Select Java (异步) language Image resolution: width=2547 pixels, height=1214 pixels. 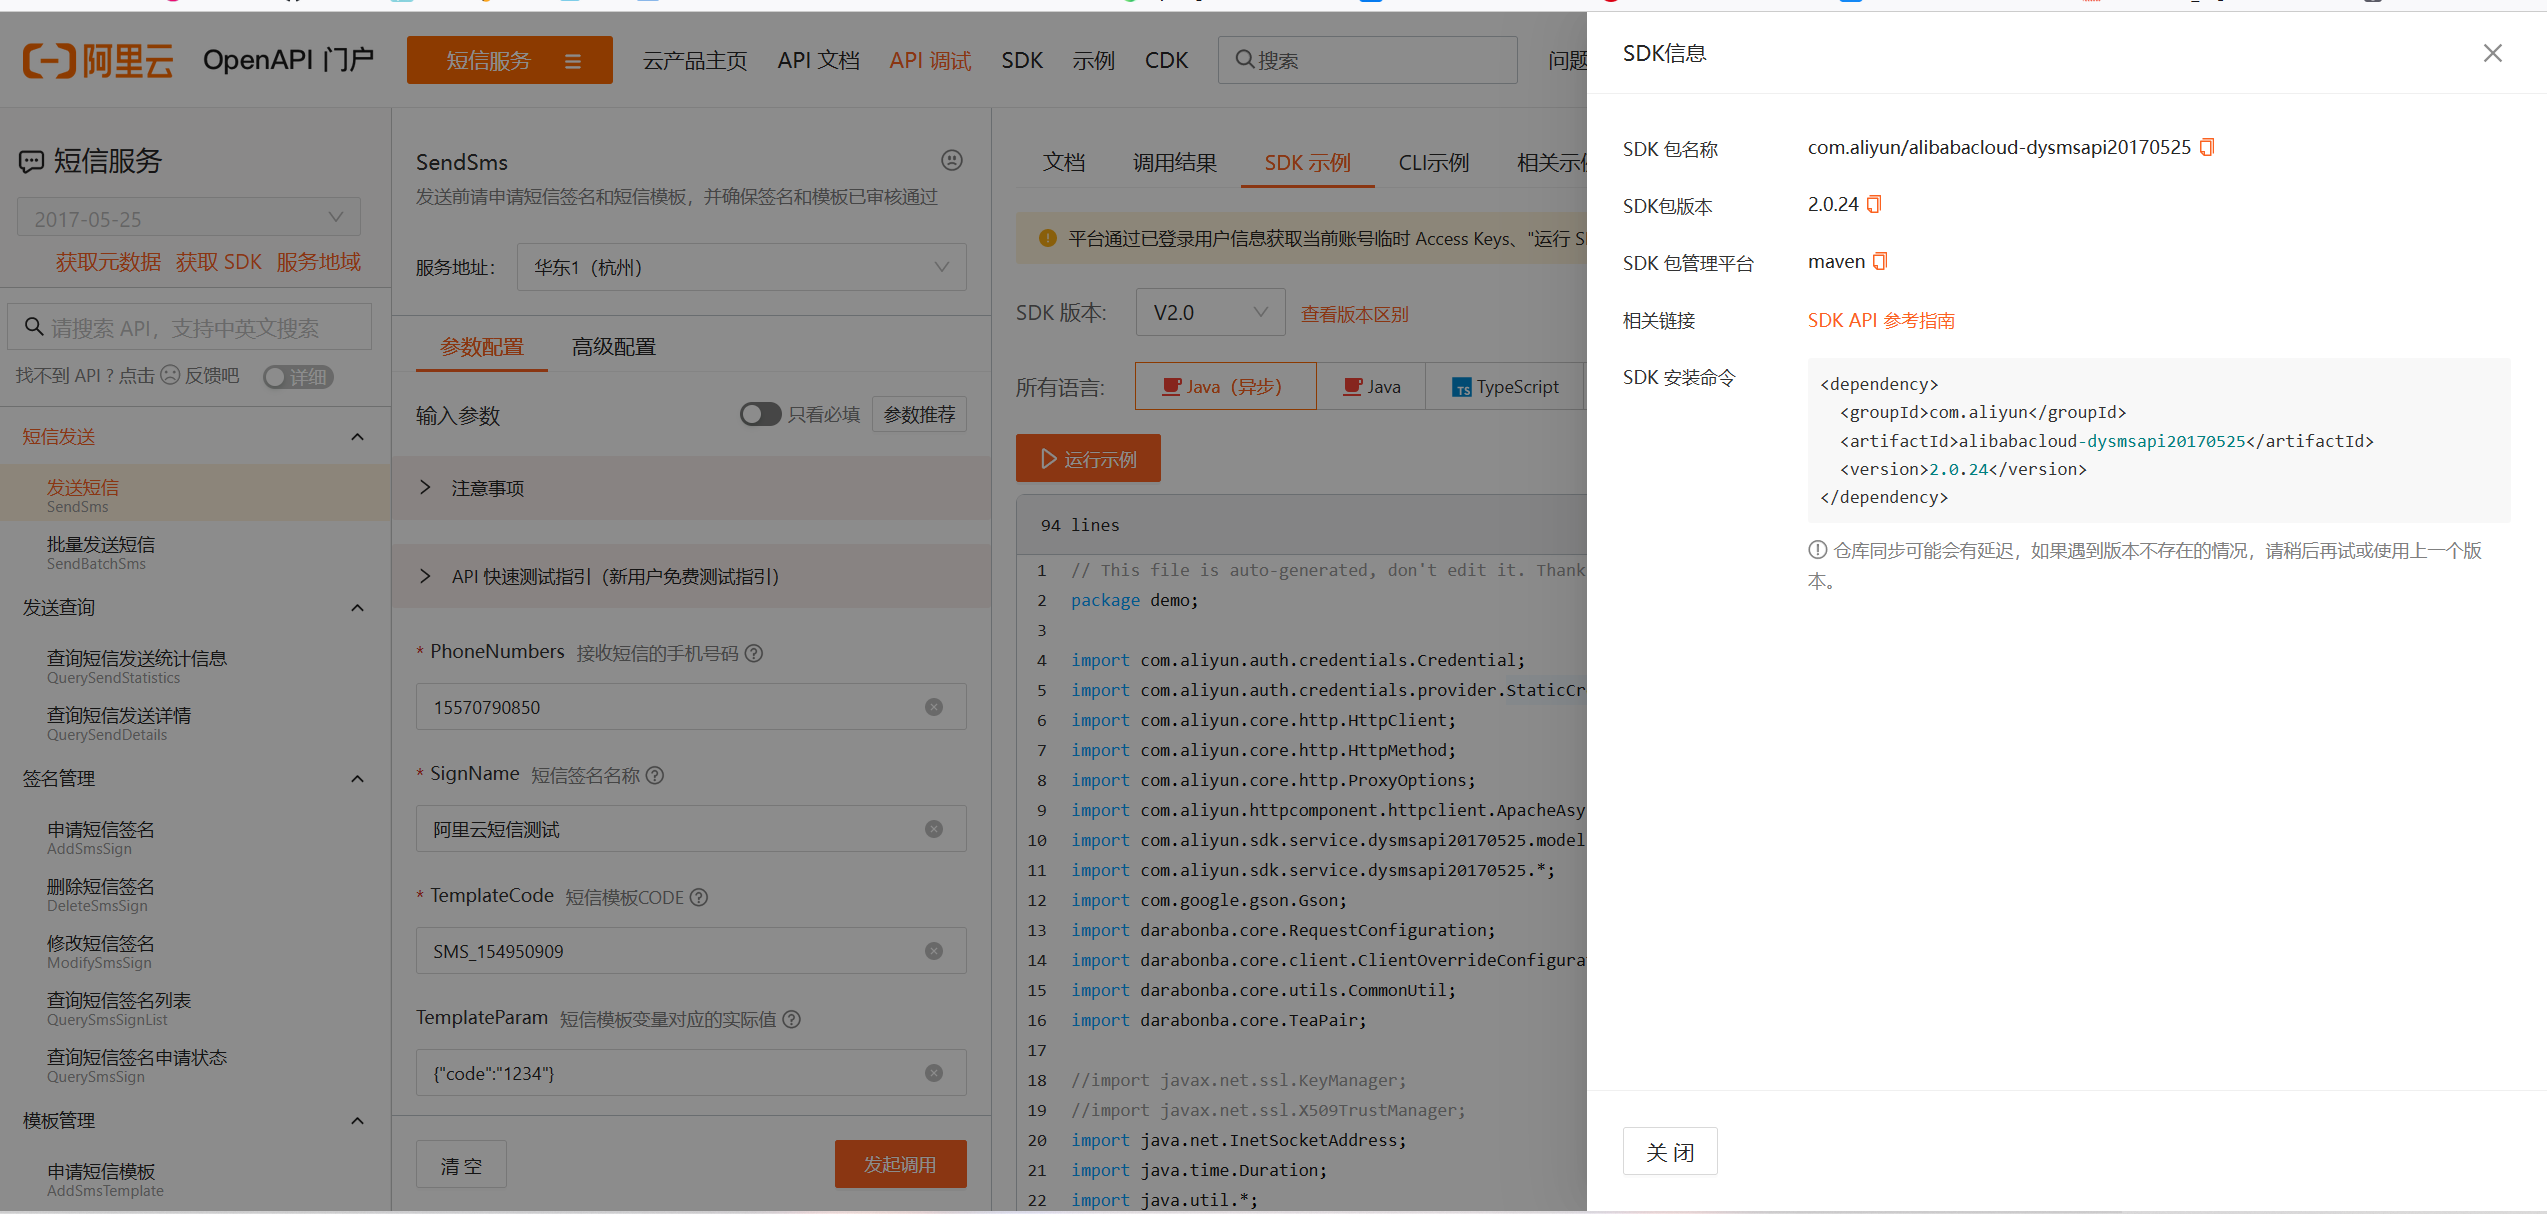click(x=1225, y=386)
